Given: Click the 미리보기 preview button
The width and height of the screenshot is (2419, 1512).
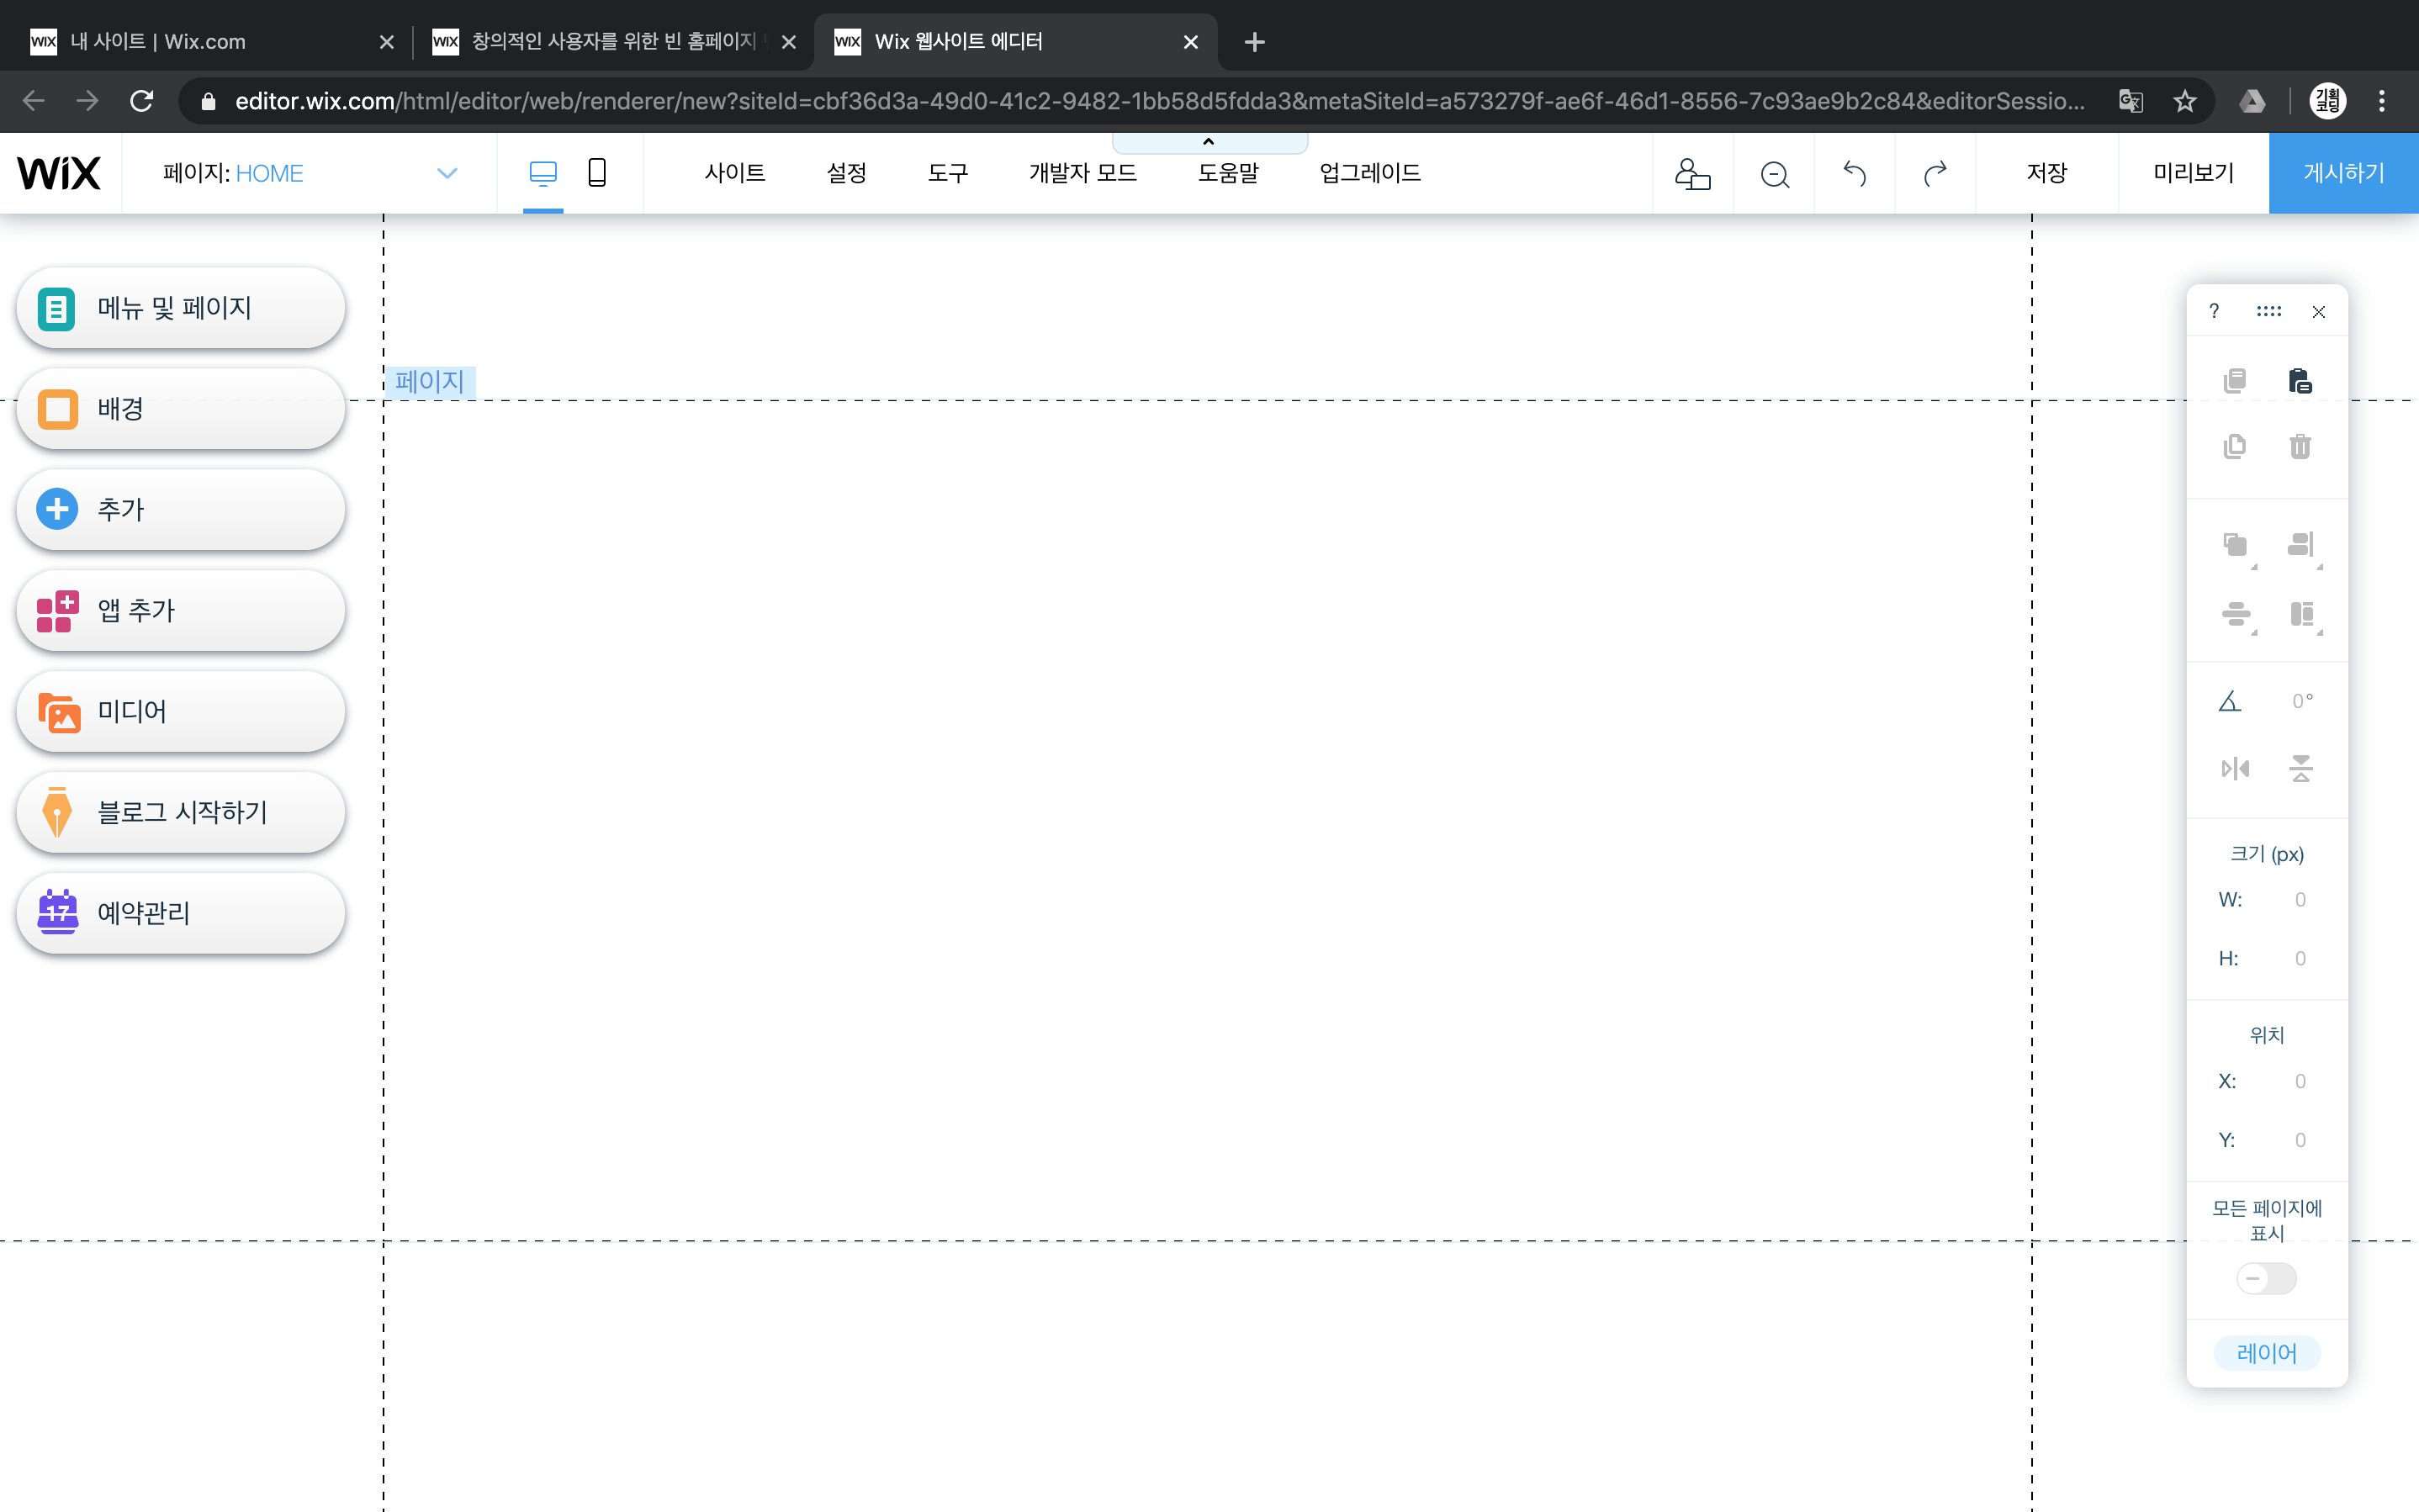Looking at the screenshot, I should coord(2192,173).
